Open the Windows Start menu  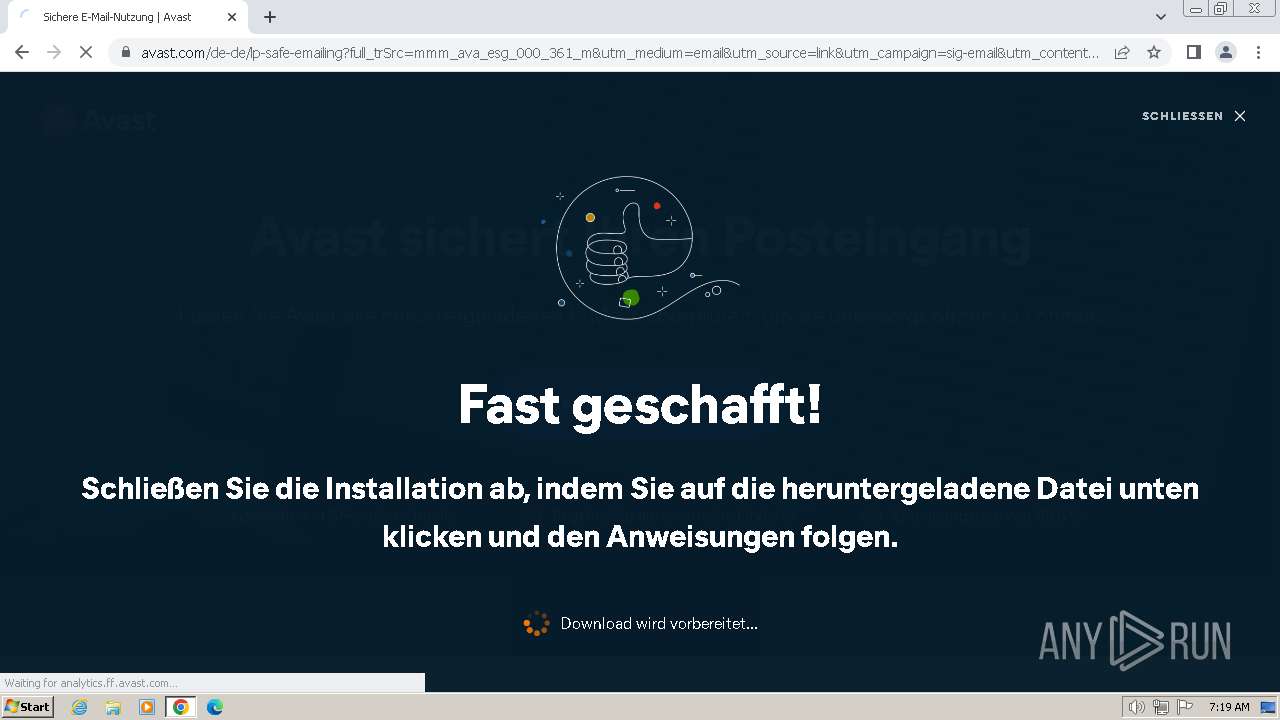[27, 707]
